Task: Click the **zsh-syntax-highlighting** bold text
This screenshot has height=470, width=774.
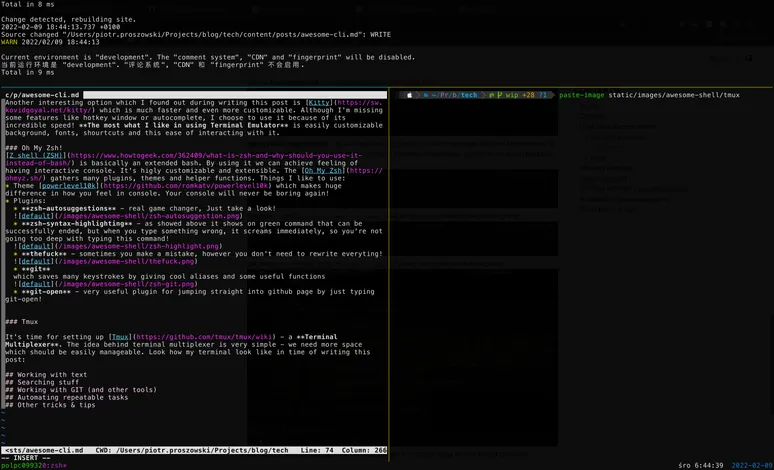Action: click(77, 224)
